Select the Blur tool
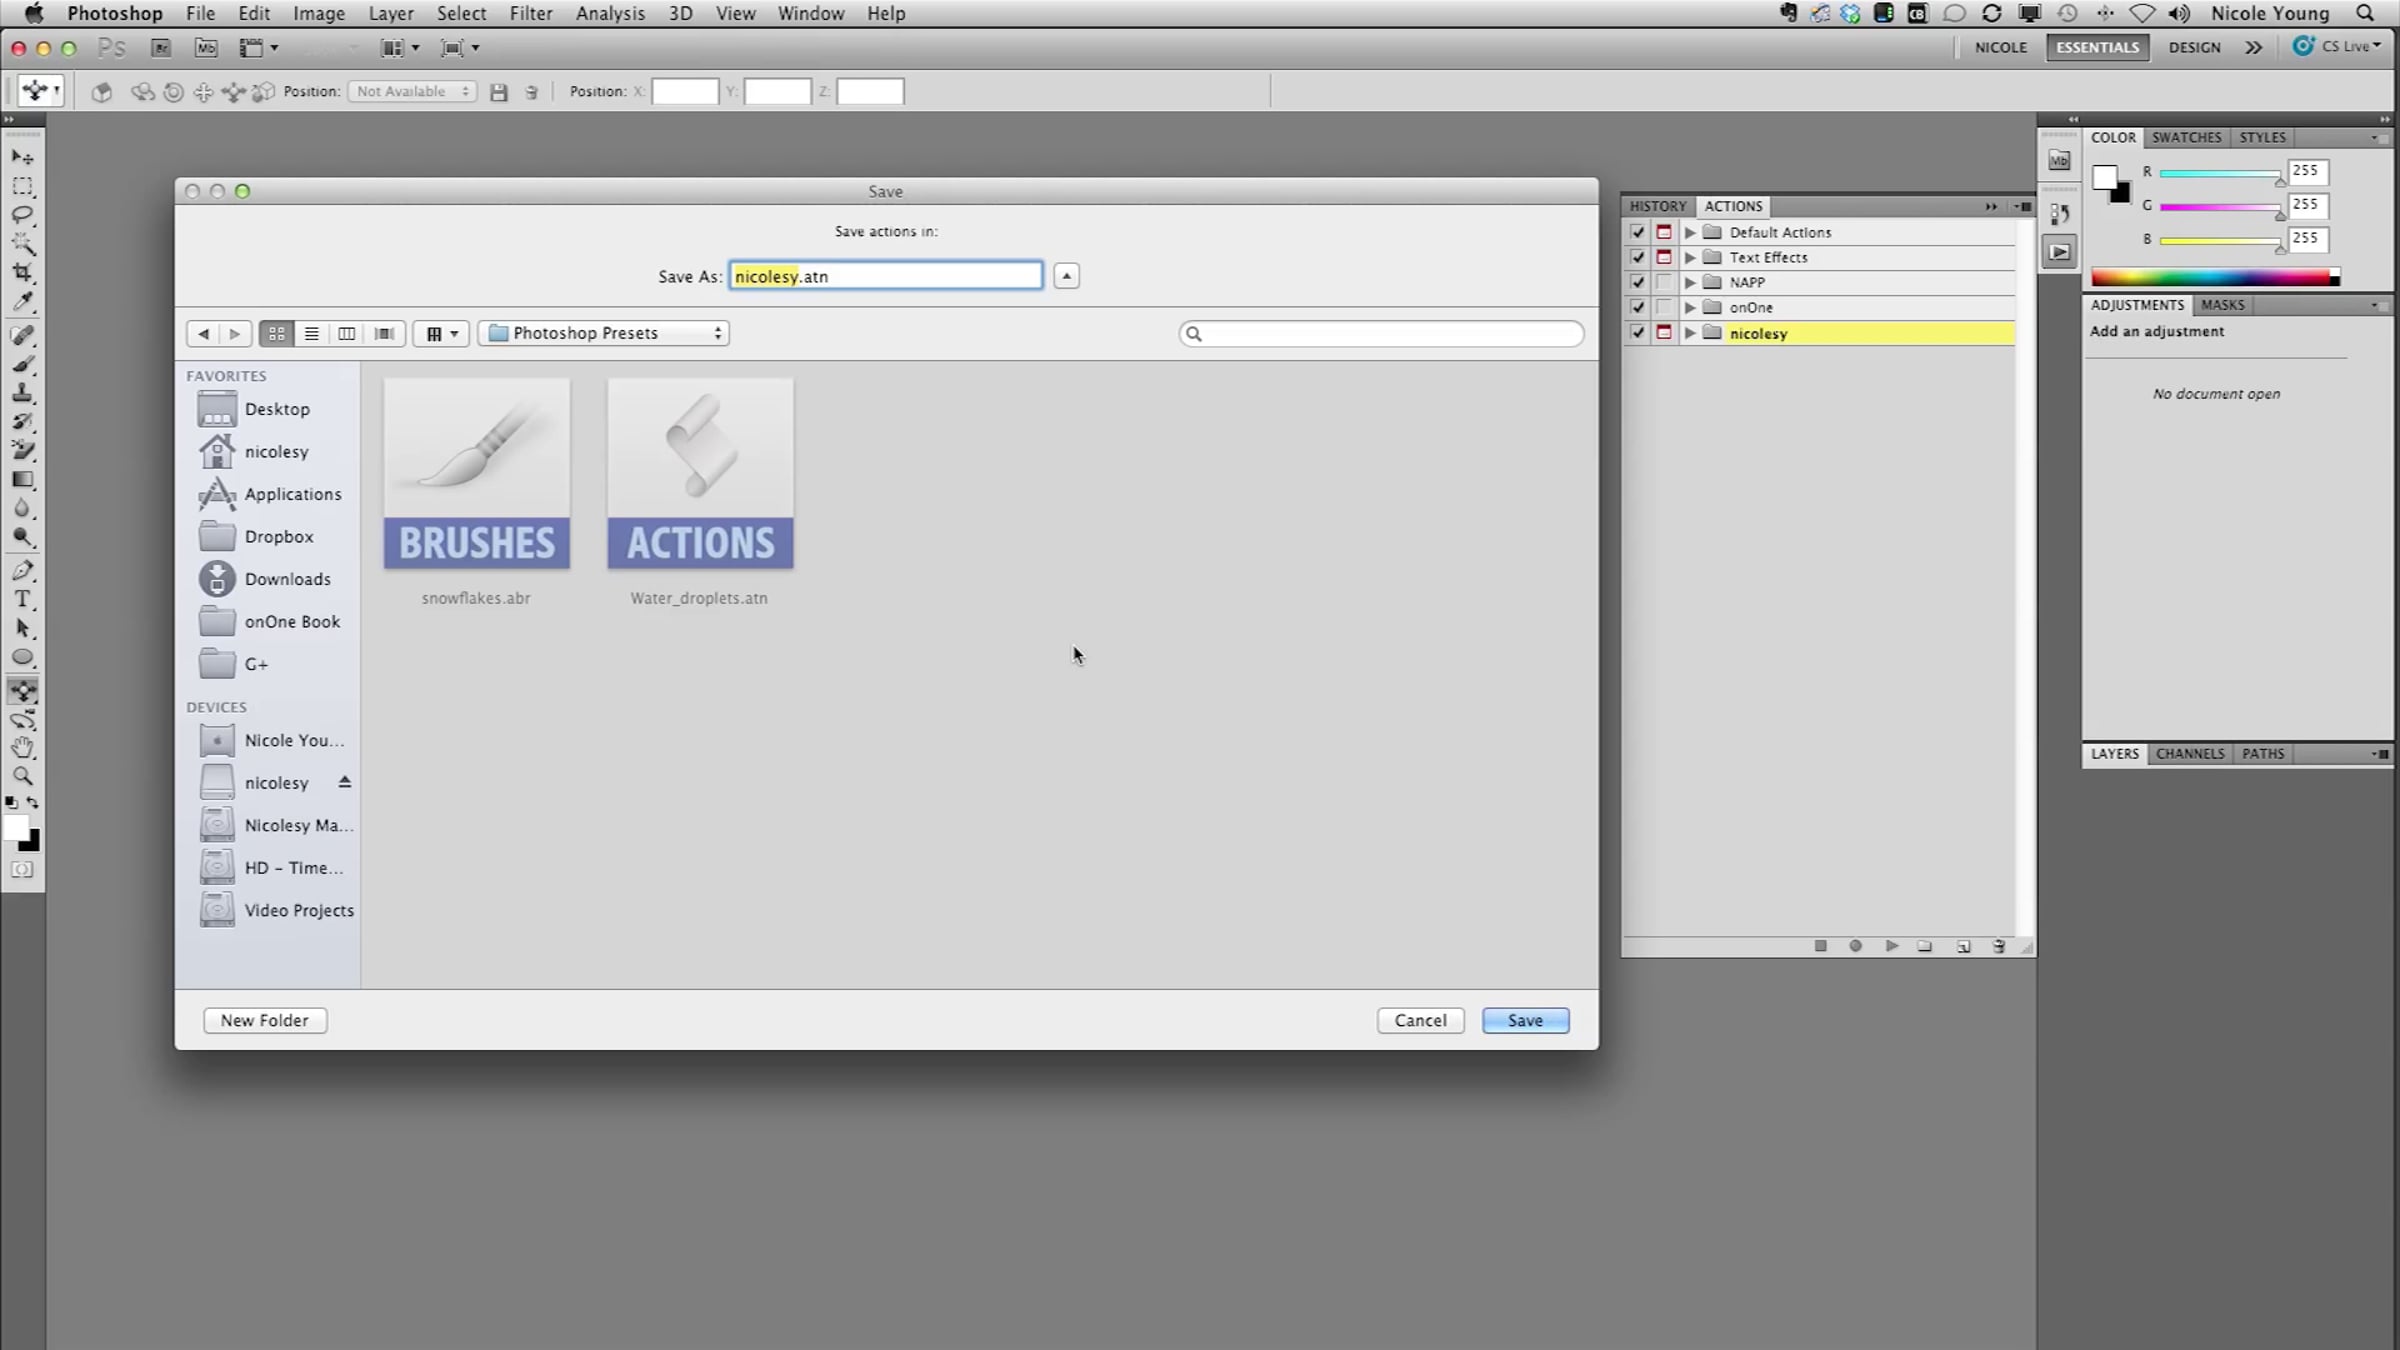 tap(22, 509)
